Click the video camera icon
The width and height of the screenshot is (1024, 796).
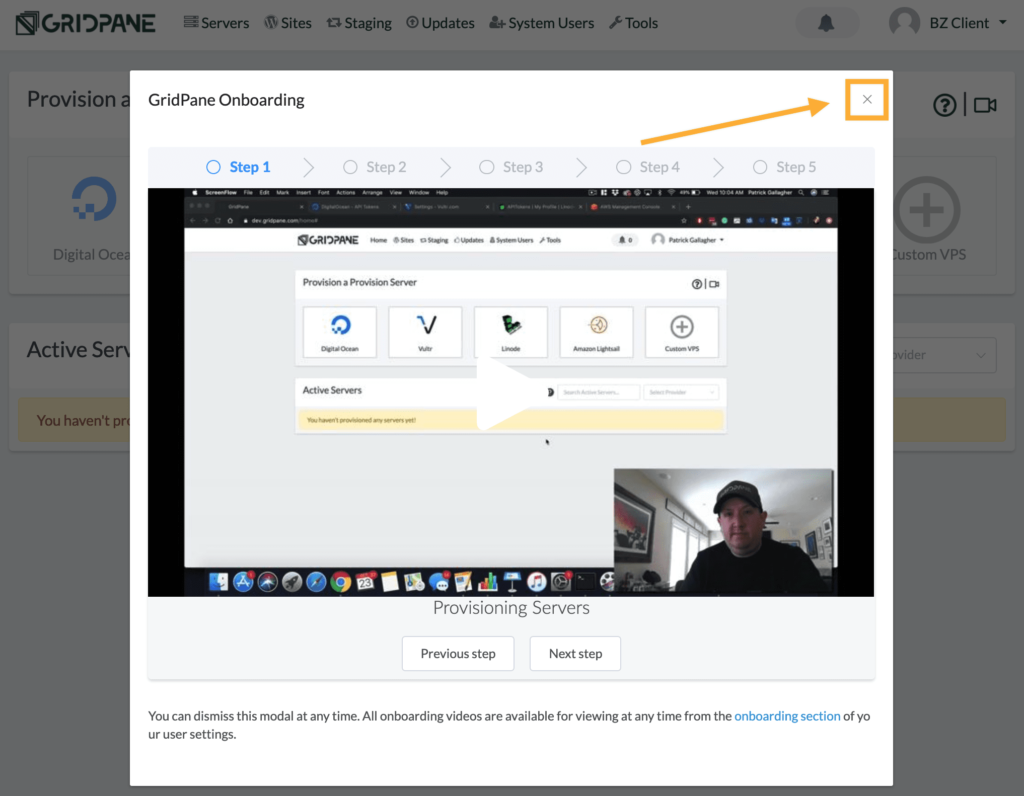pyautogui.click(x=985, y=105)
